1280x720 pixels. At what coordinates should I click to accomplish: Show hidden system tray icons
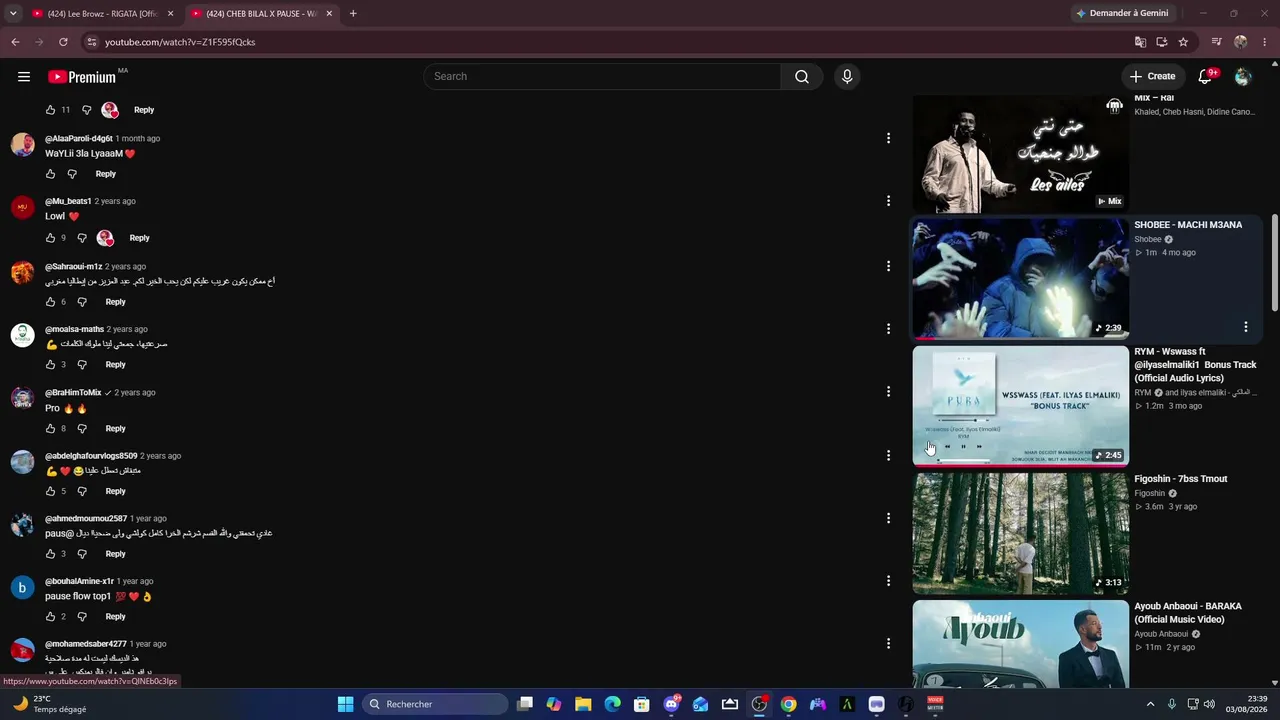coord(1150,704)
